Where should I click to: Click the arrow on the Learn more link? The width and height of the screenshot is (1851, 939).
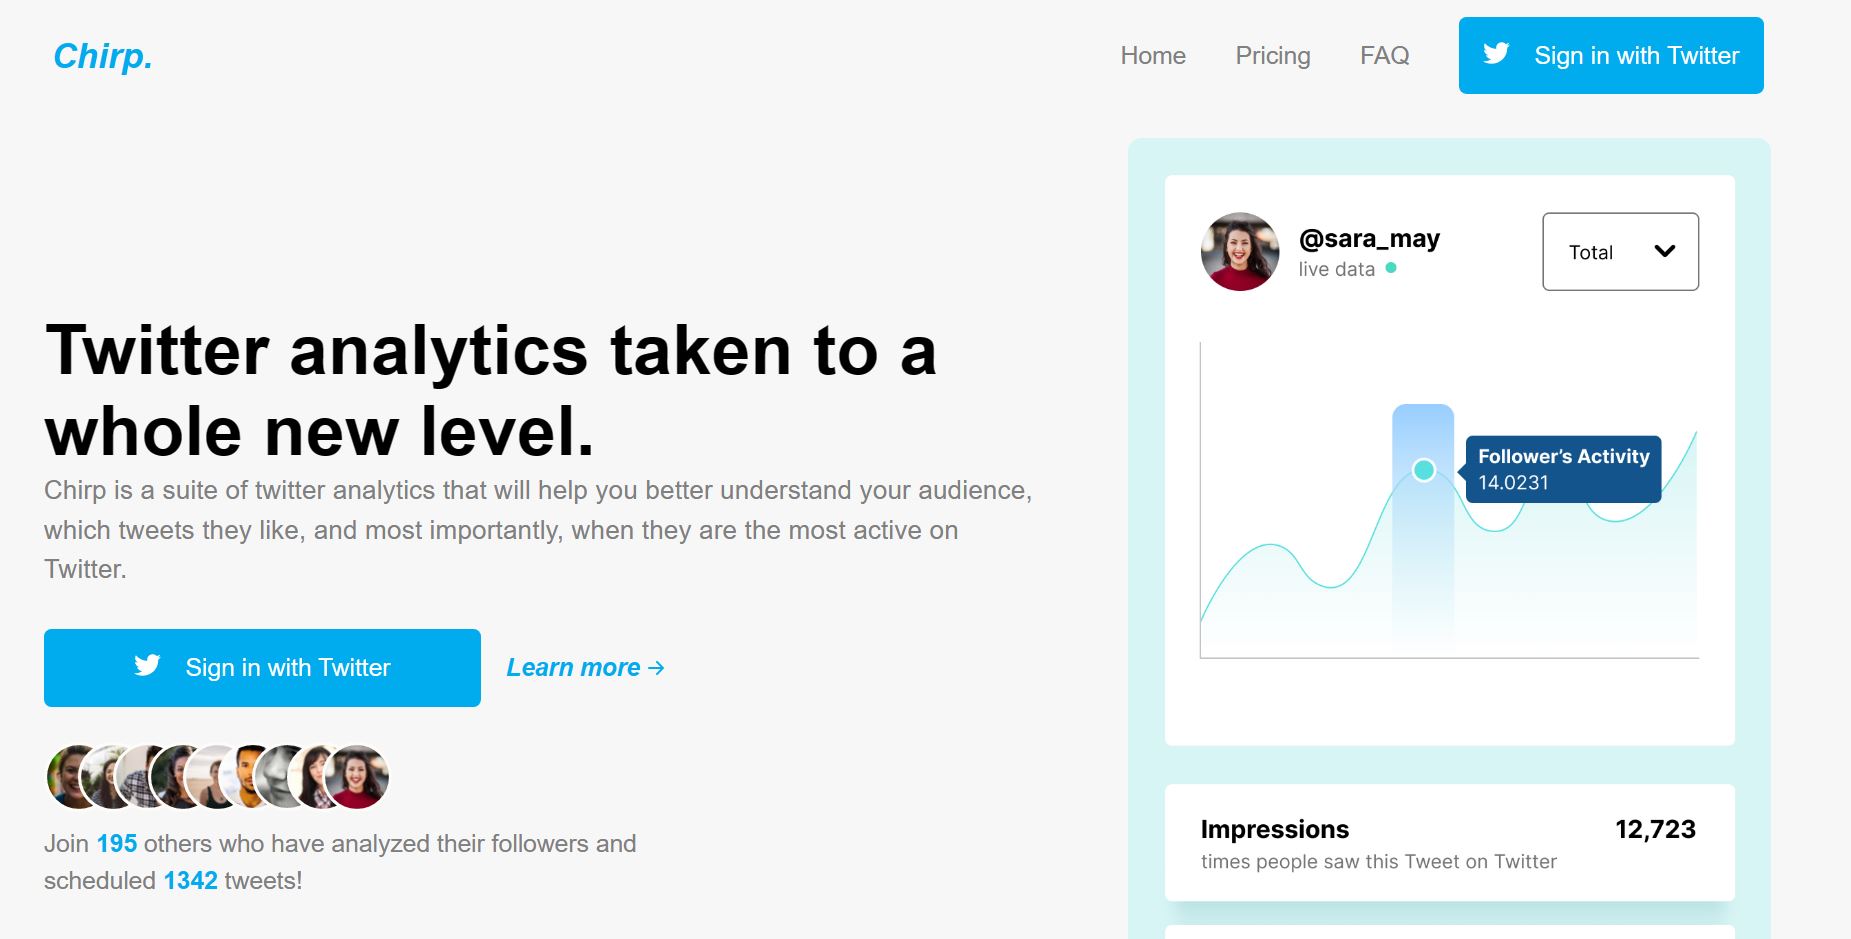(655, 668)
